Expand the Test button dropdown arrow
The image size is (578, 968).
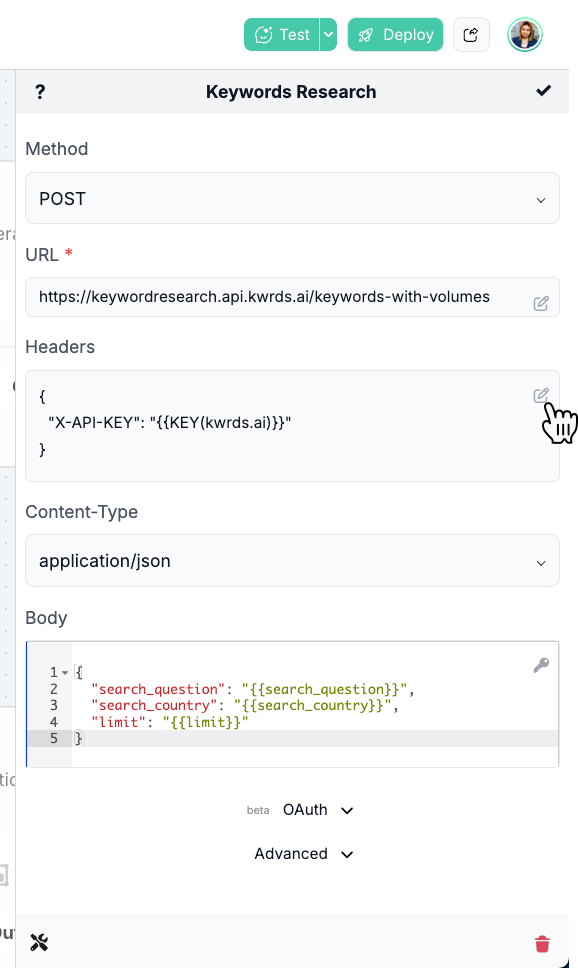click(329, 35)
